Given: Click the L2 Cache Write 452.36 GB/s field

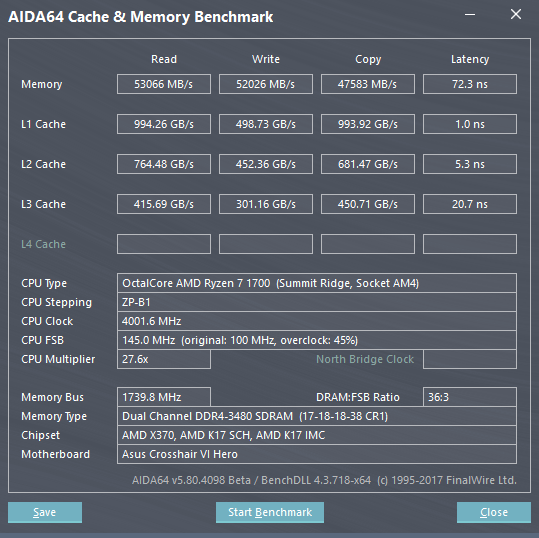Looking at the screenshot, I should [266, 164].
